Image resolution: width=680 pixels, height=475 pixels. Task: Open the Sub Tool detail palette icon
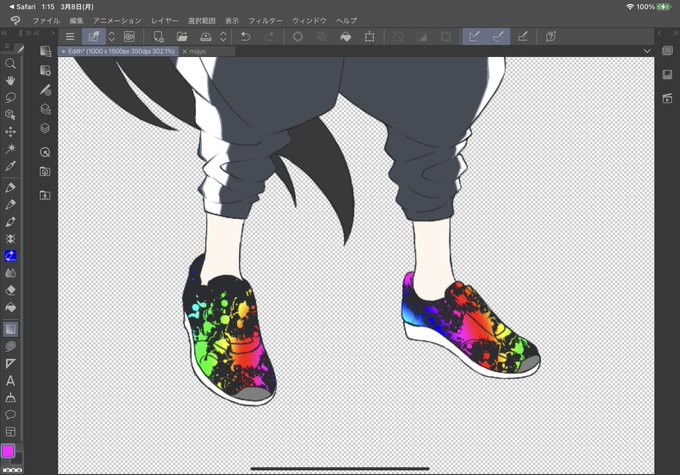click(45, 70)
